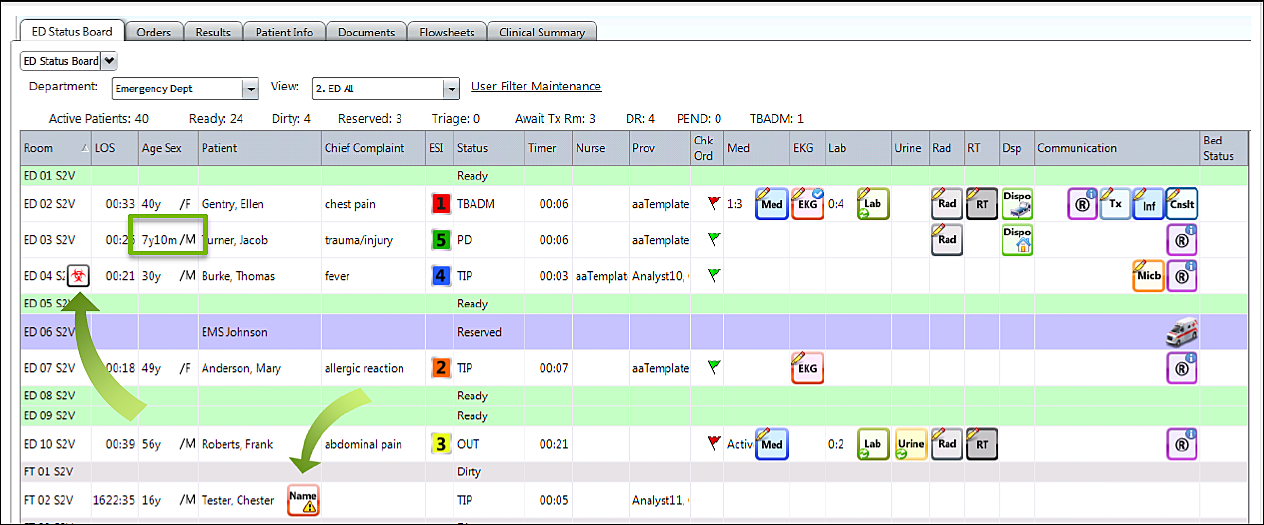Open the Urine icon for Roberts, Frank
This screenshot has width=1264, height=525.
[x=910, y=444]
